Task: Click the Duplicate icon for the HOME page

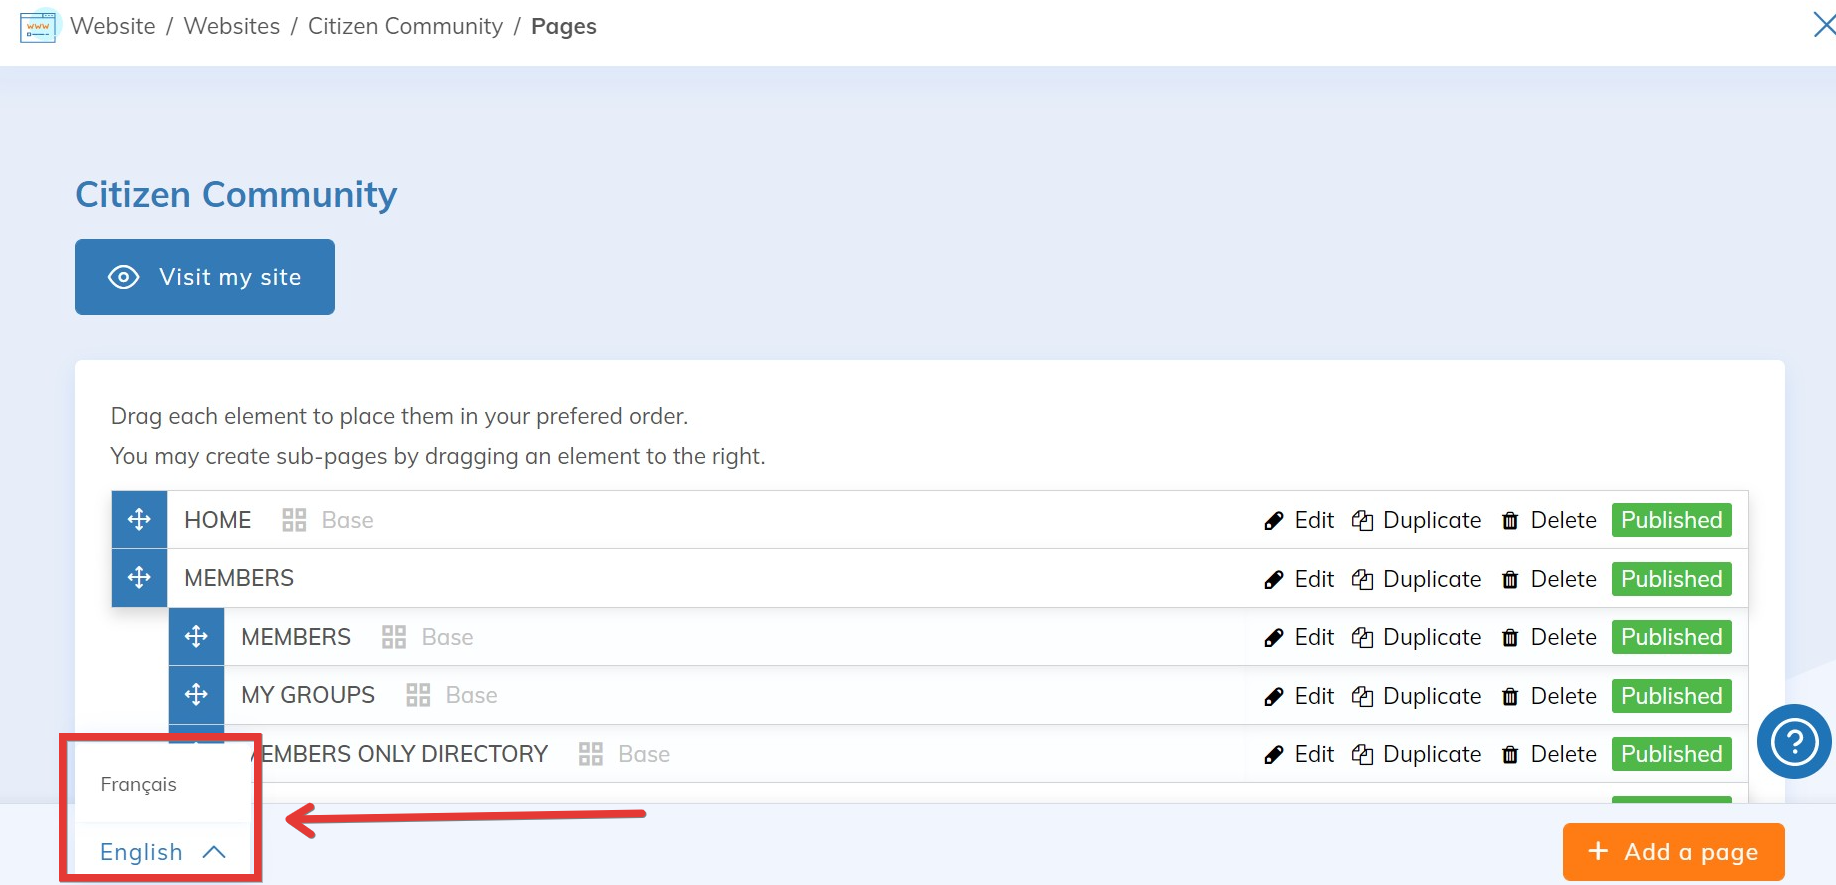Action: tap(1362, 520)
